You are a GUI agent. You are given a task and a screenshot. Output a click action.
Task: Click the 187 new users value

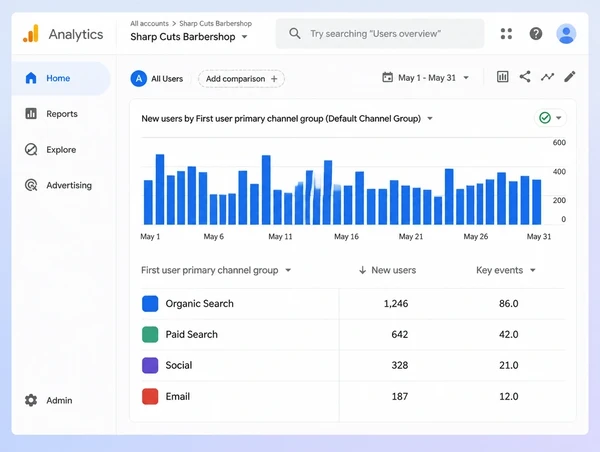[399, 397]
